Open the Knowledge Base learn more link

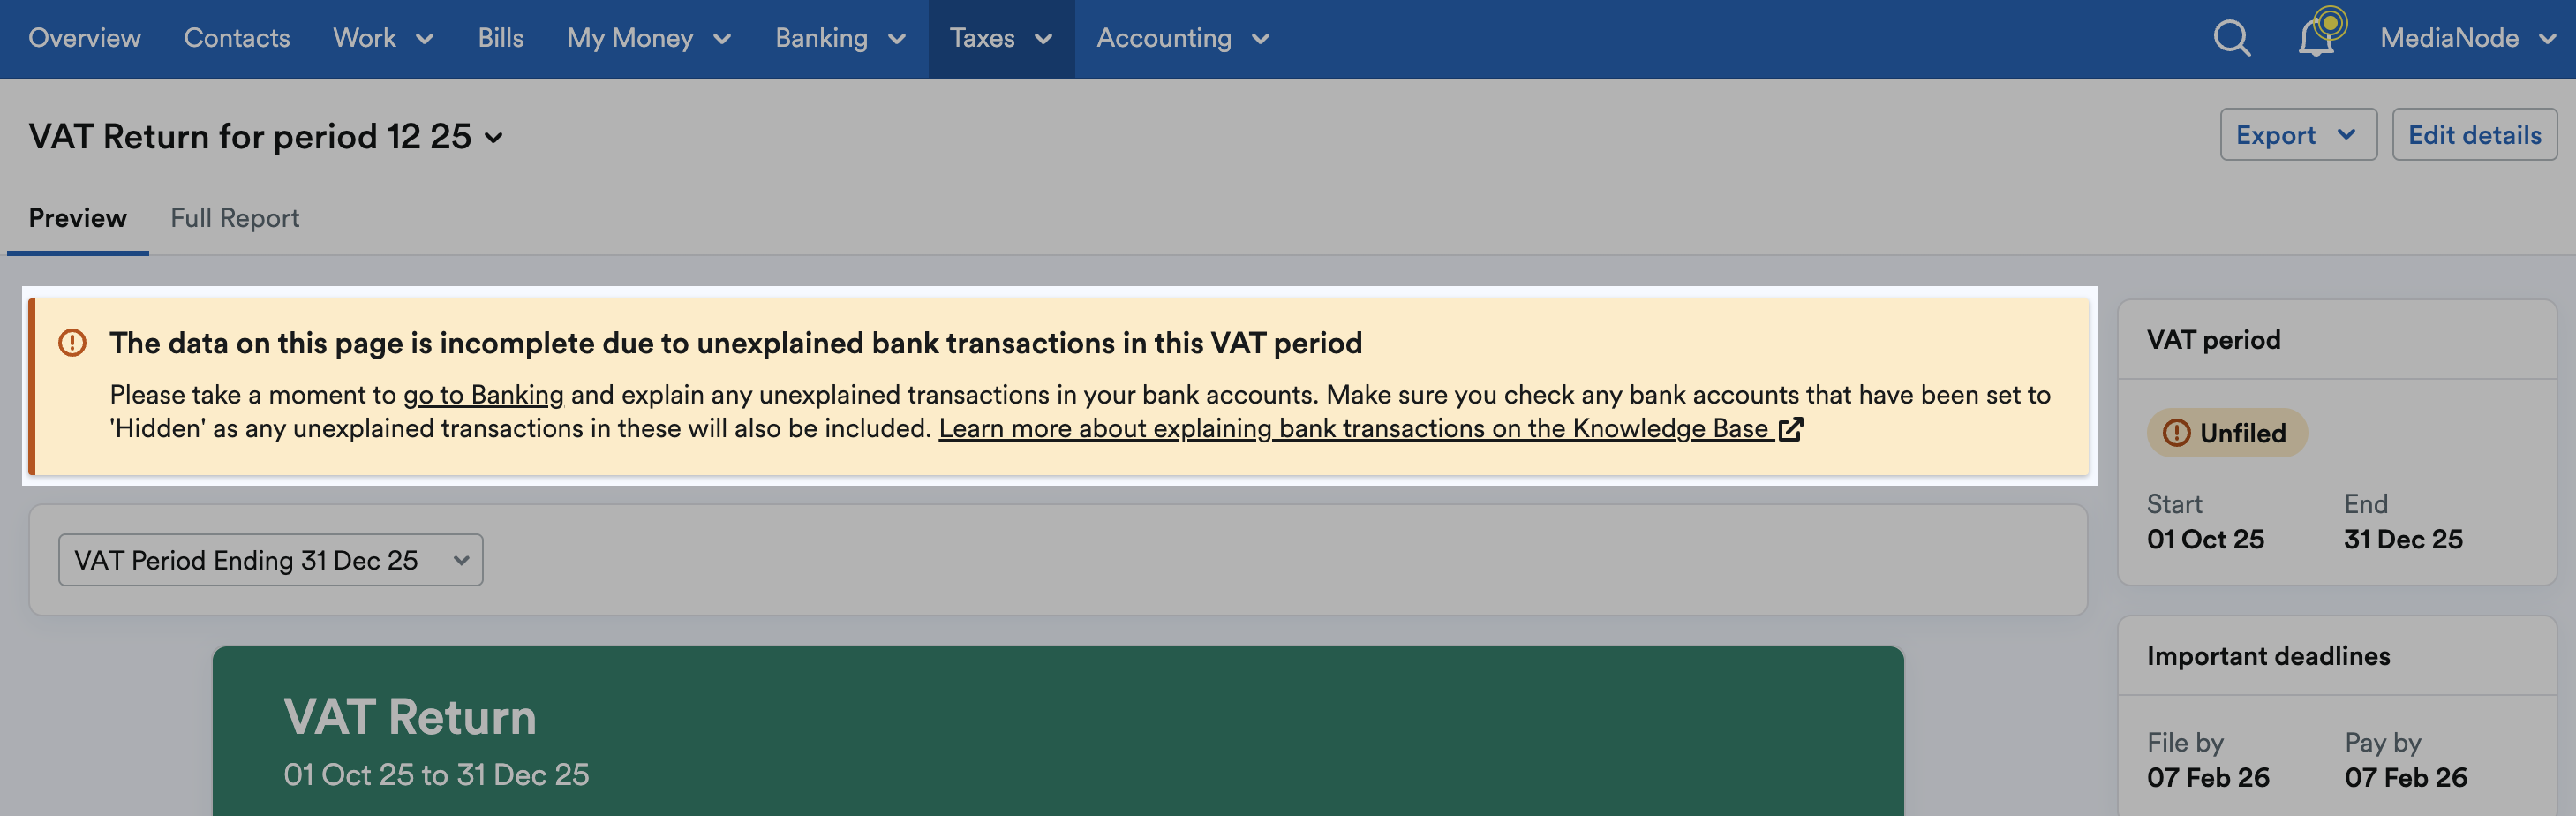click(1353, 429)
